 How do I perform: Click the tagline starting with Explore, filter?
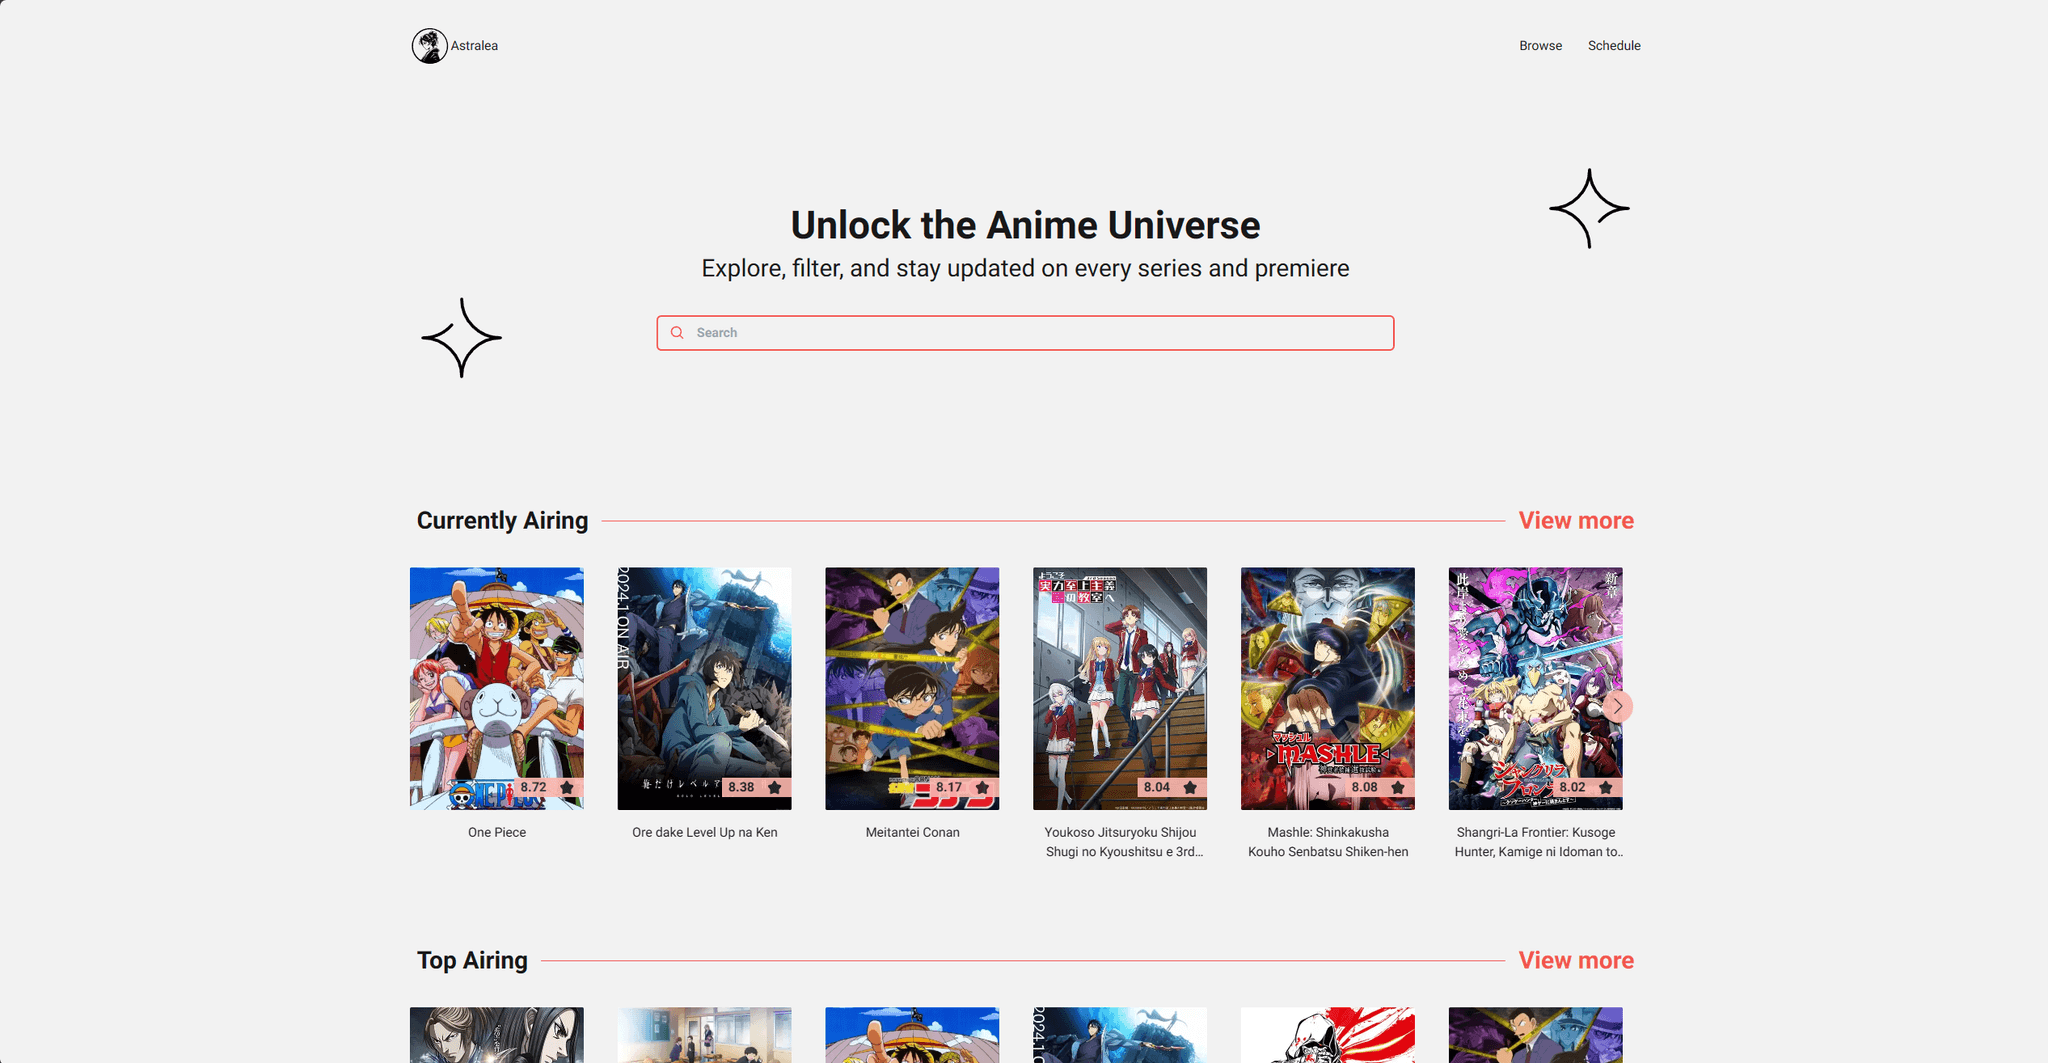[x=1025, y=269]
